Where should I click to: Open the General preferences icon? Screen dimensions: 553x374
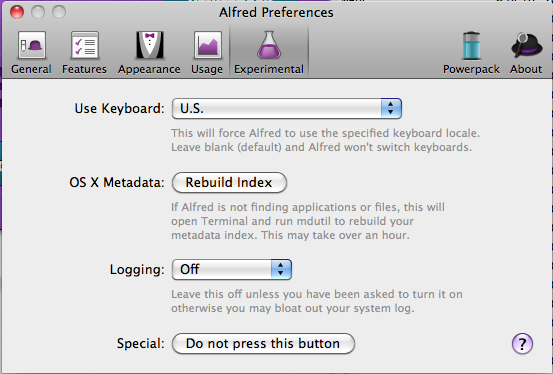(x=31, y=45)
